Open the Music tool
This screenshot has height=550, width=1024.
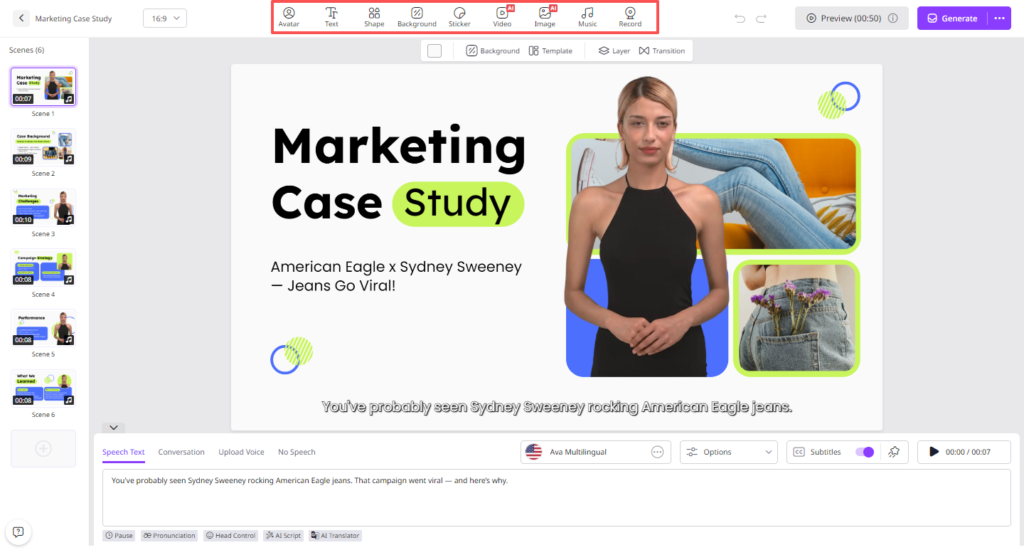click(x=587, y=17)
